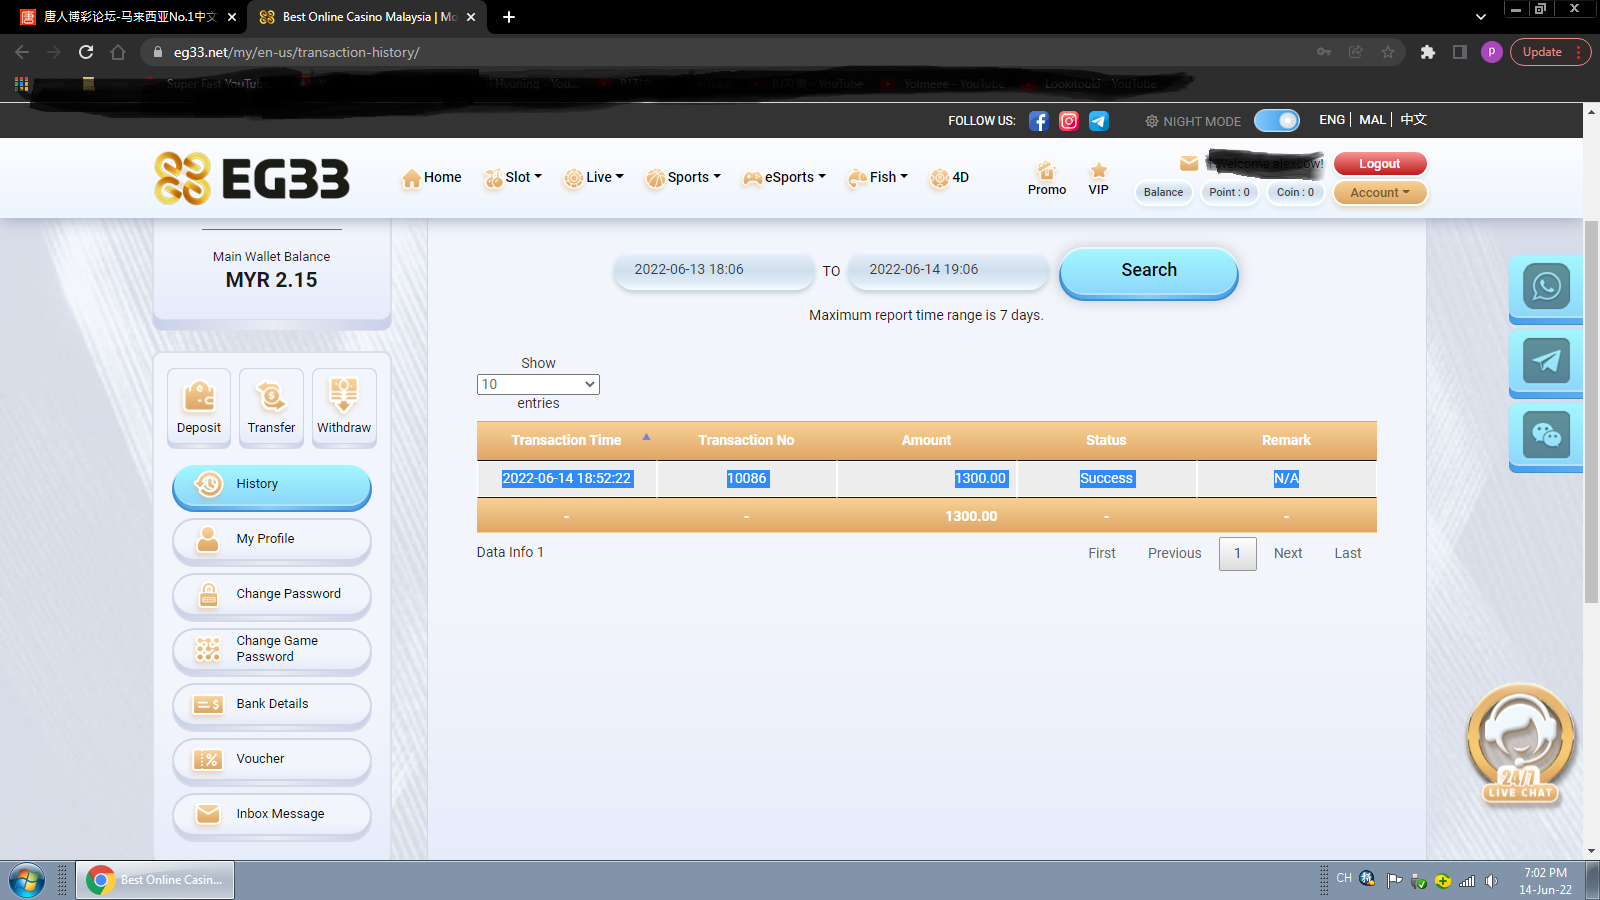Screen dimensions: 1600x900
Task: Sort by Transaction Time column header
Action: pyautogui.click(x=566, y=440)
